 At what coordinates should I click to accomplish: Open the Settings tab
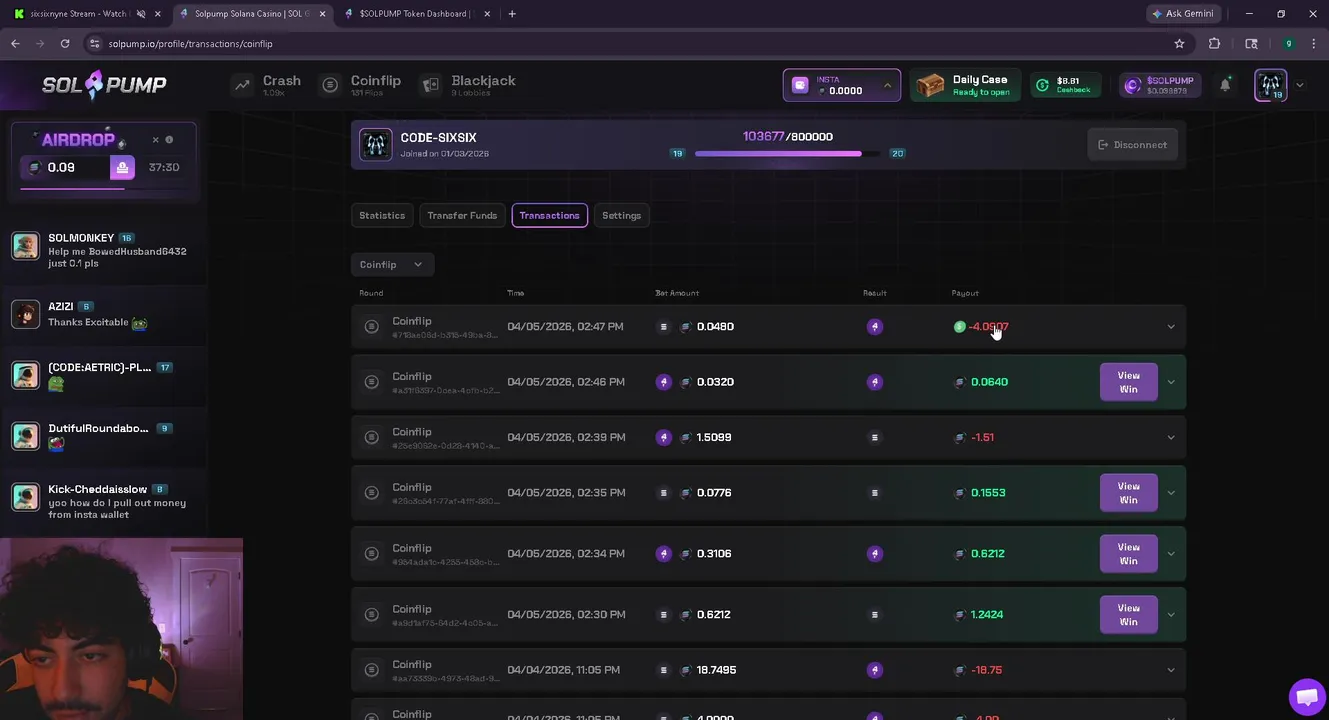pos(621,215)
